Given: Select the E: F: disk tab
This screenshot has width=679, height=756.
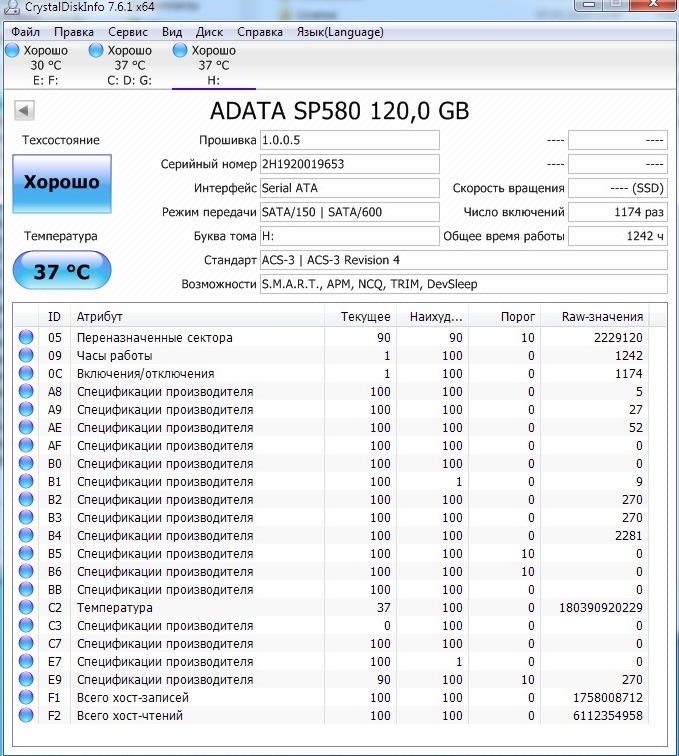Looking at the screenshot, I should click(45, 65).
